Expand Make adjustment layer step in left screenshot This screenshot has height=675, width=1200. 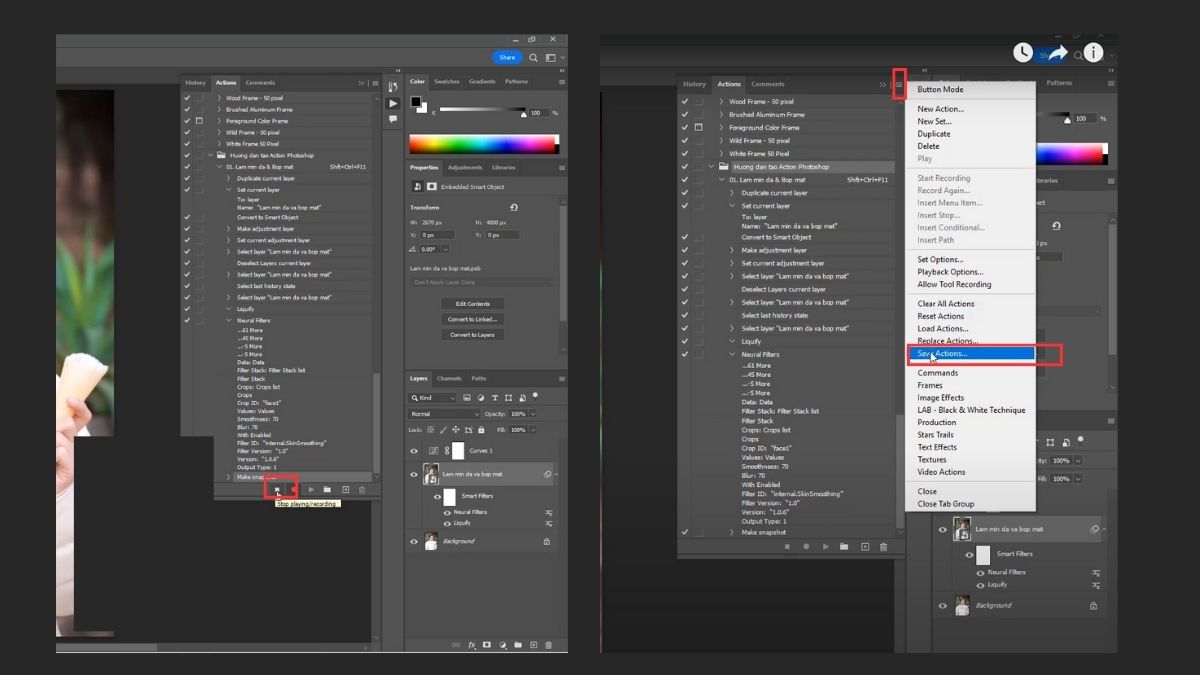[x=229, y=229]
